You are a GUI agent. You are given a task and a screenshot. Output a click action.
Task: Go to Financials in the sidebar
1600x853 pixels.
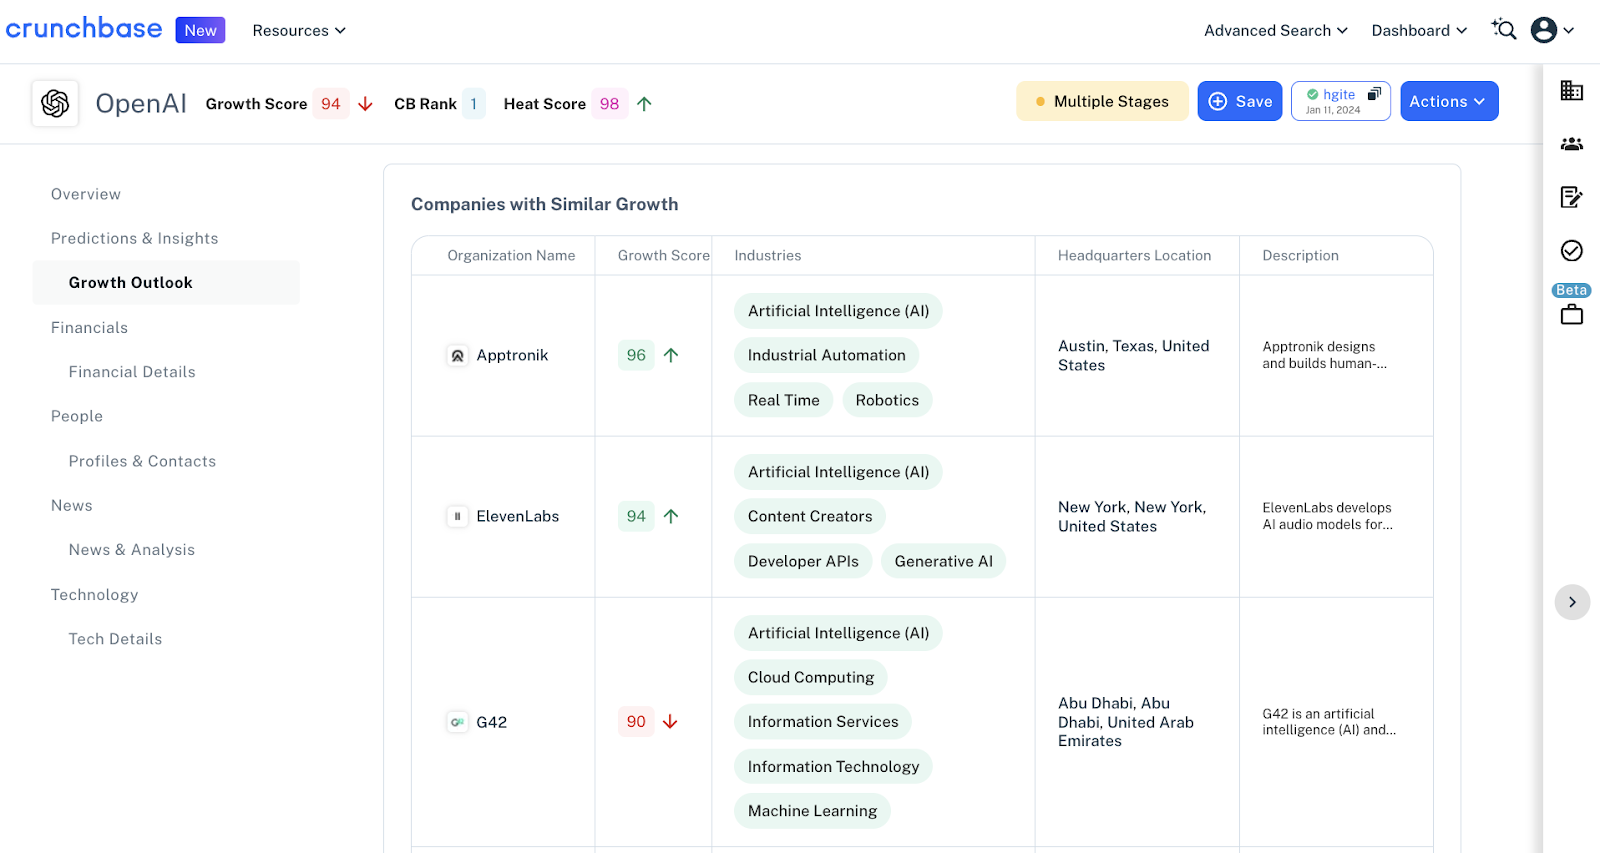tap(90, 328)
